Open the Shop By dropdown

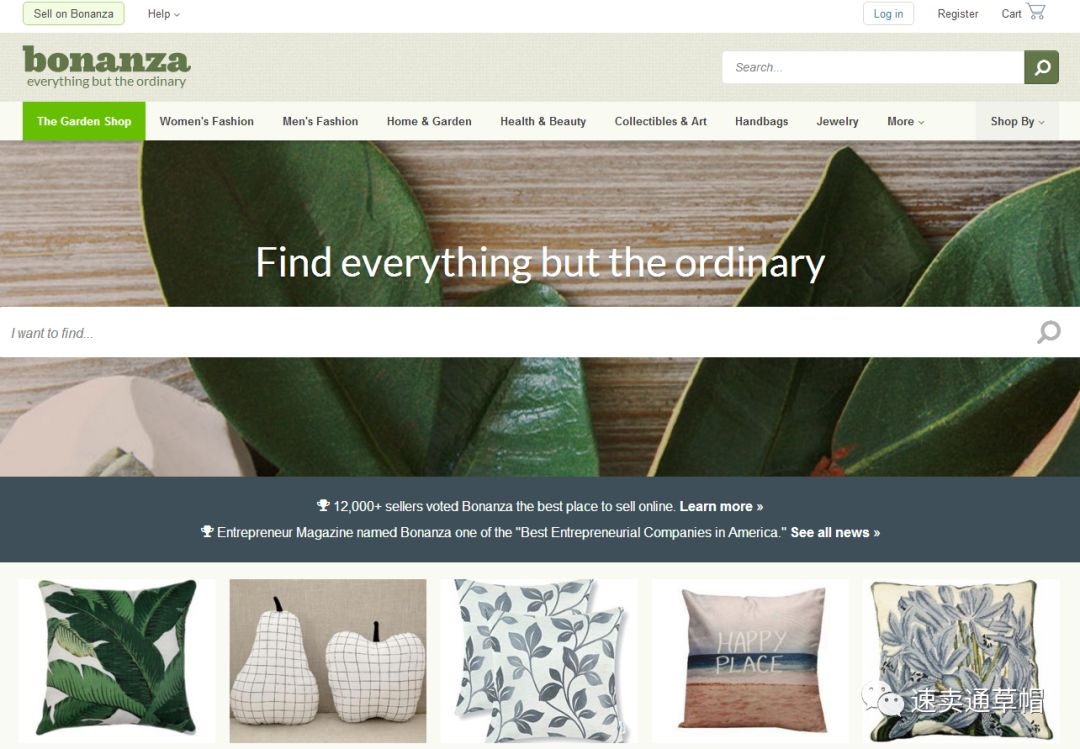(x=1017, y=121)
